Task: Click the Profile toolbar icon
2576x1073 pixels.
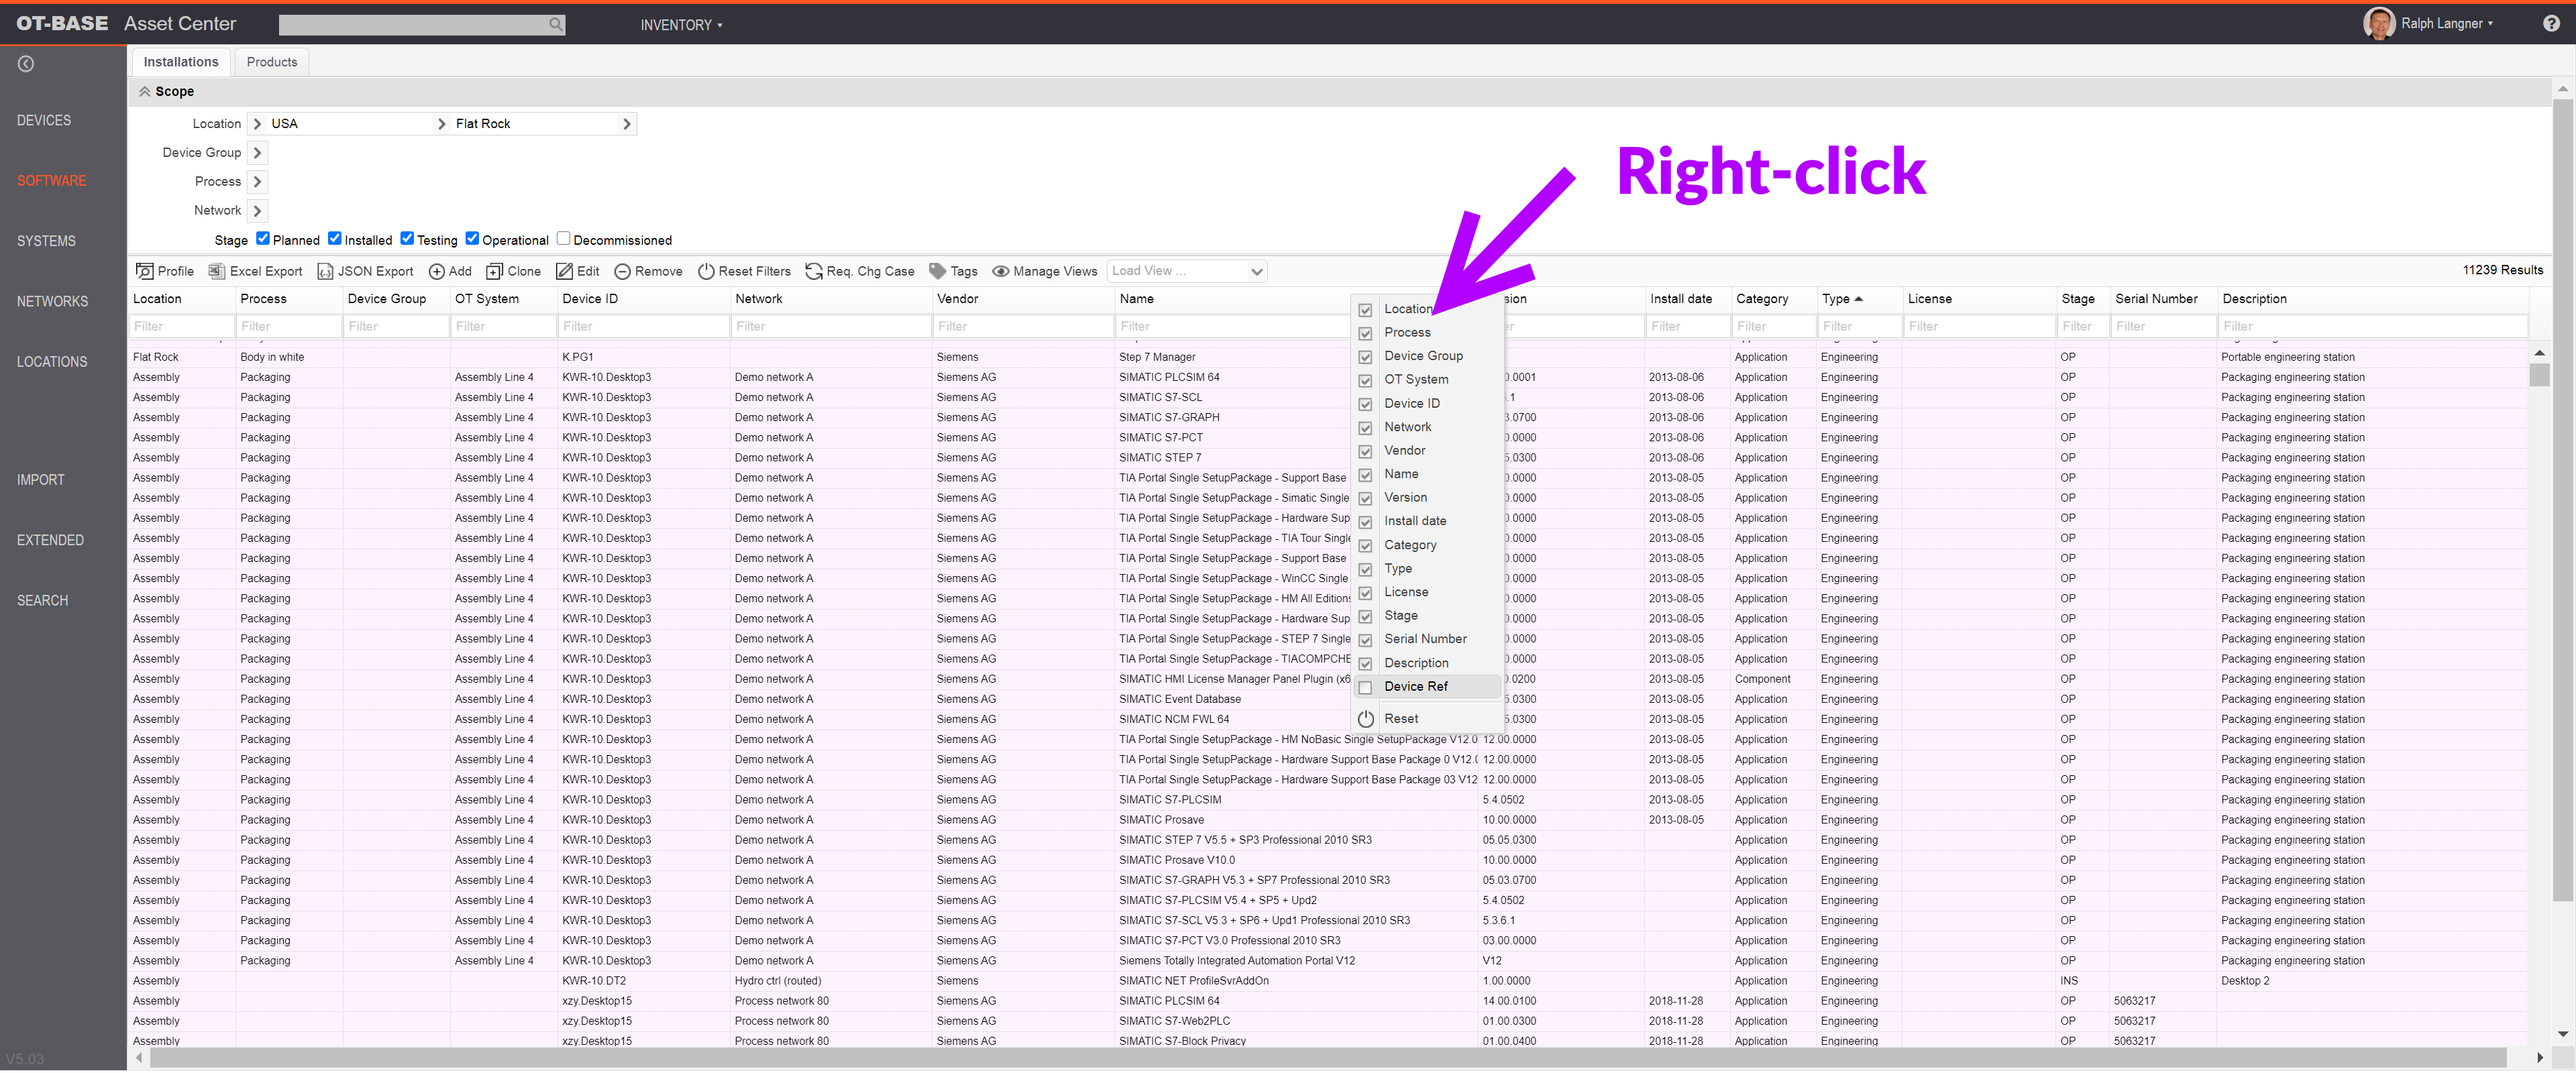Action: (x=145, y=271)
